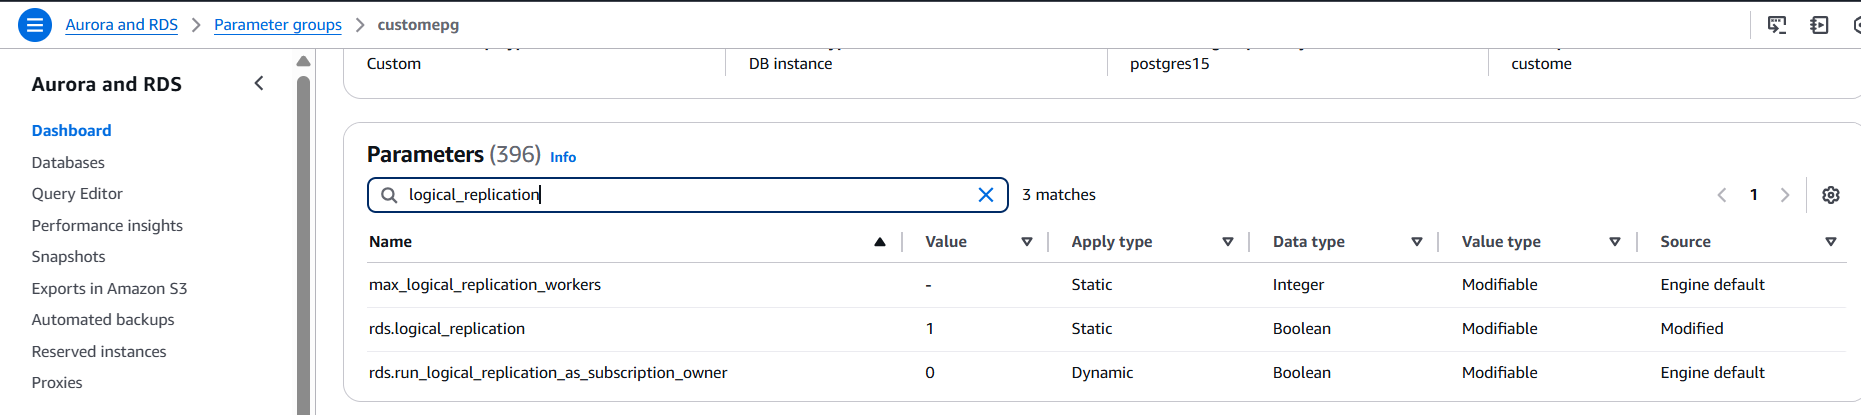The height and width of the screenshot is (415, 1861).
Task: Go to the previous results page
Action: [1722, 195]
